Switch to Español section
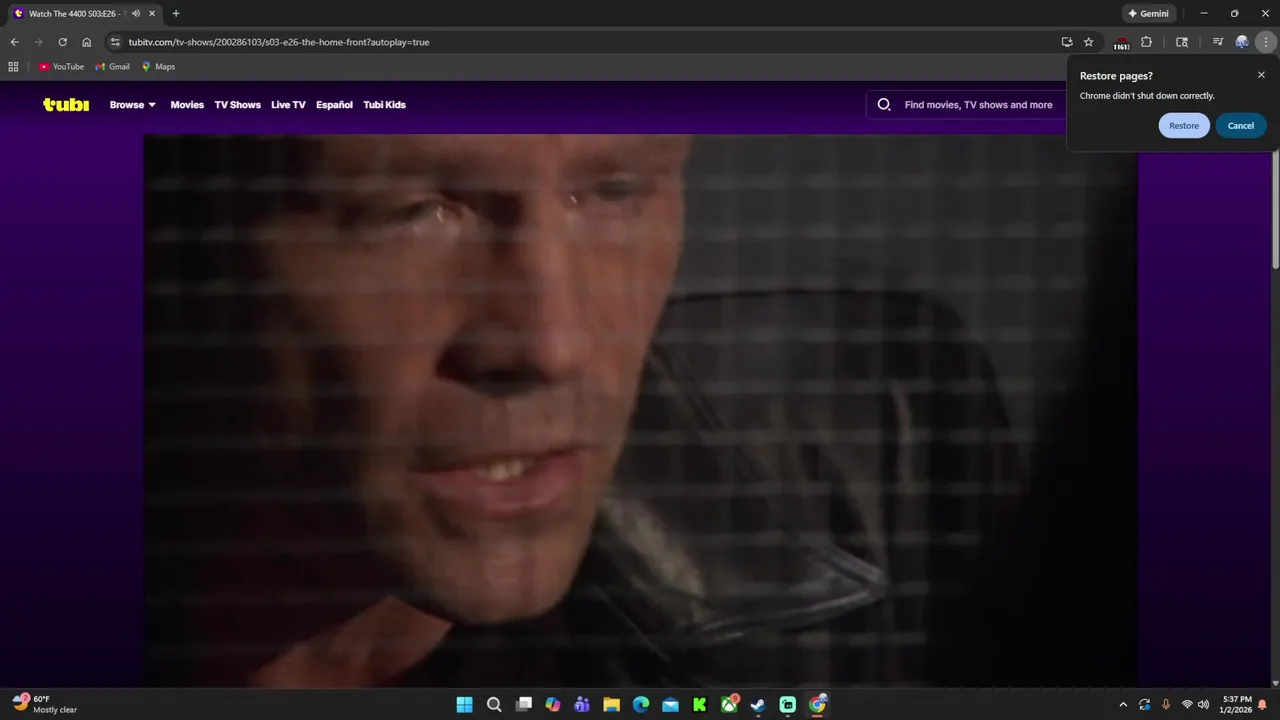Viewport: 1280px width, 720px height. click(x=334, y=105)
